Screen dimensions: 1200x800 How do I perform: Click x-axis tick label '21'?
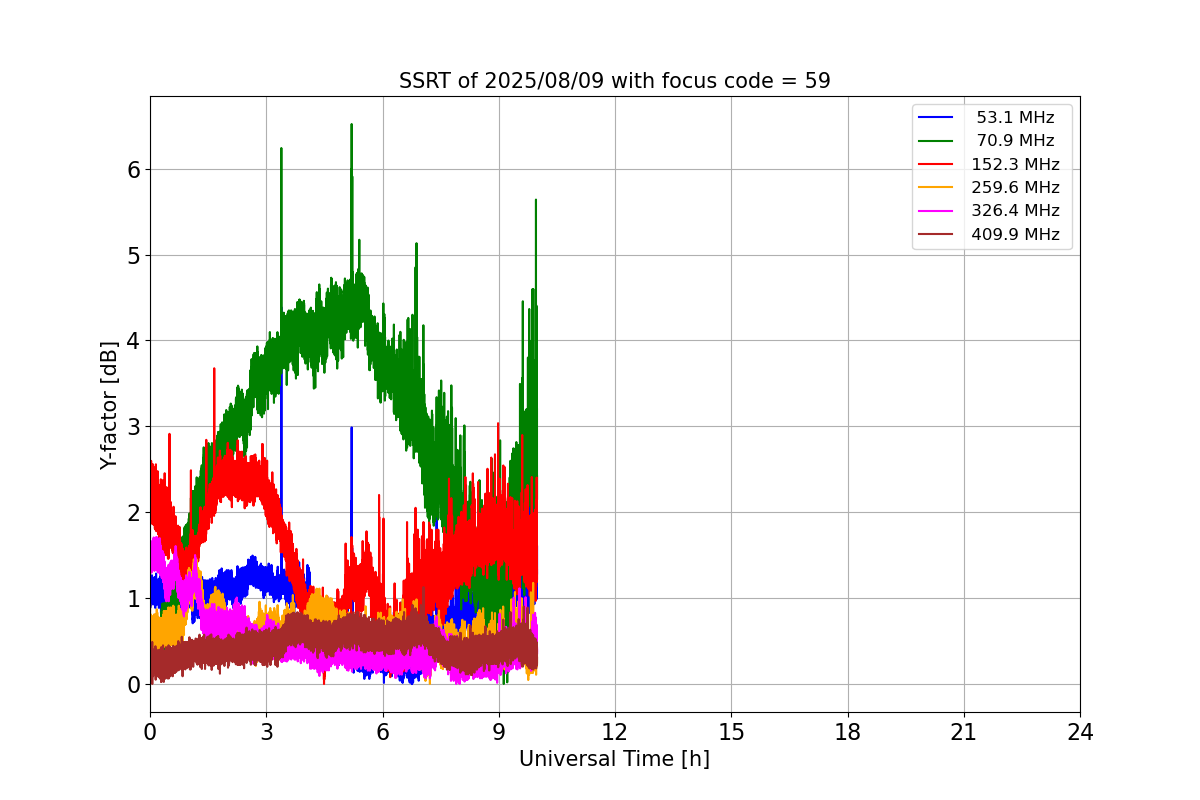[964, 732]
